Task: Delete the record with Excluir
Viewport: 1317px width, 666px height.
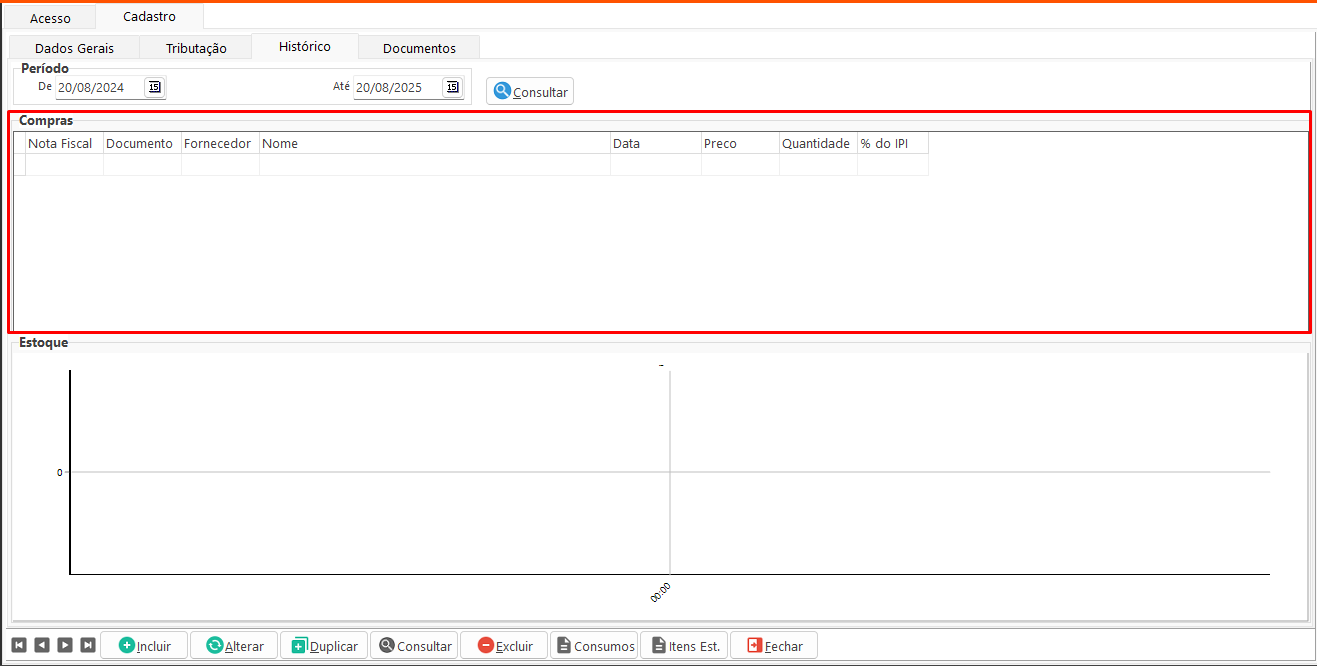Action: click(504, 646)
